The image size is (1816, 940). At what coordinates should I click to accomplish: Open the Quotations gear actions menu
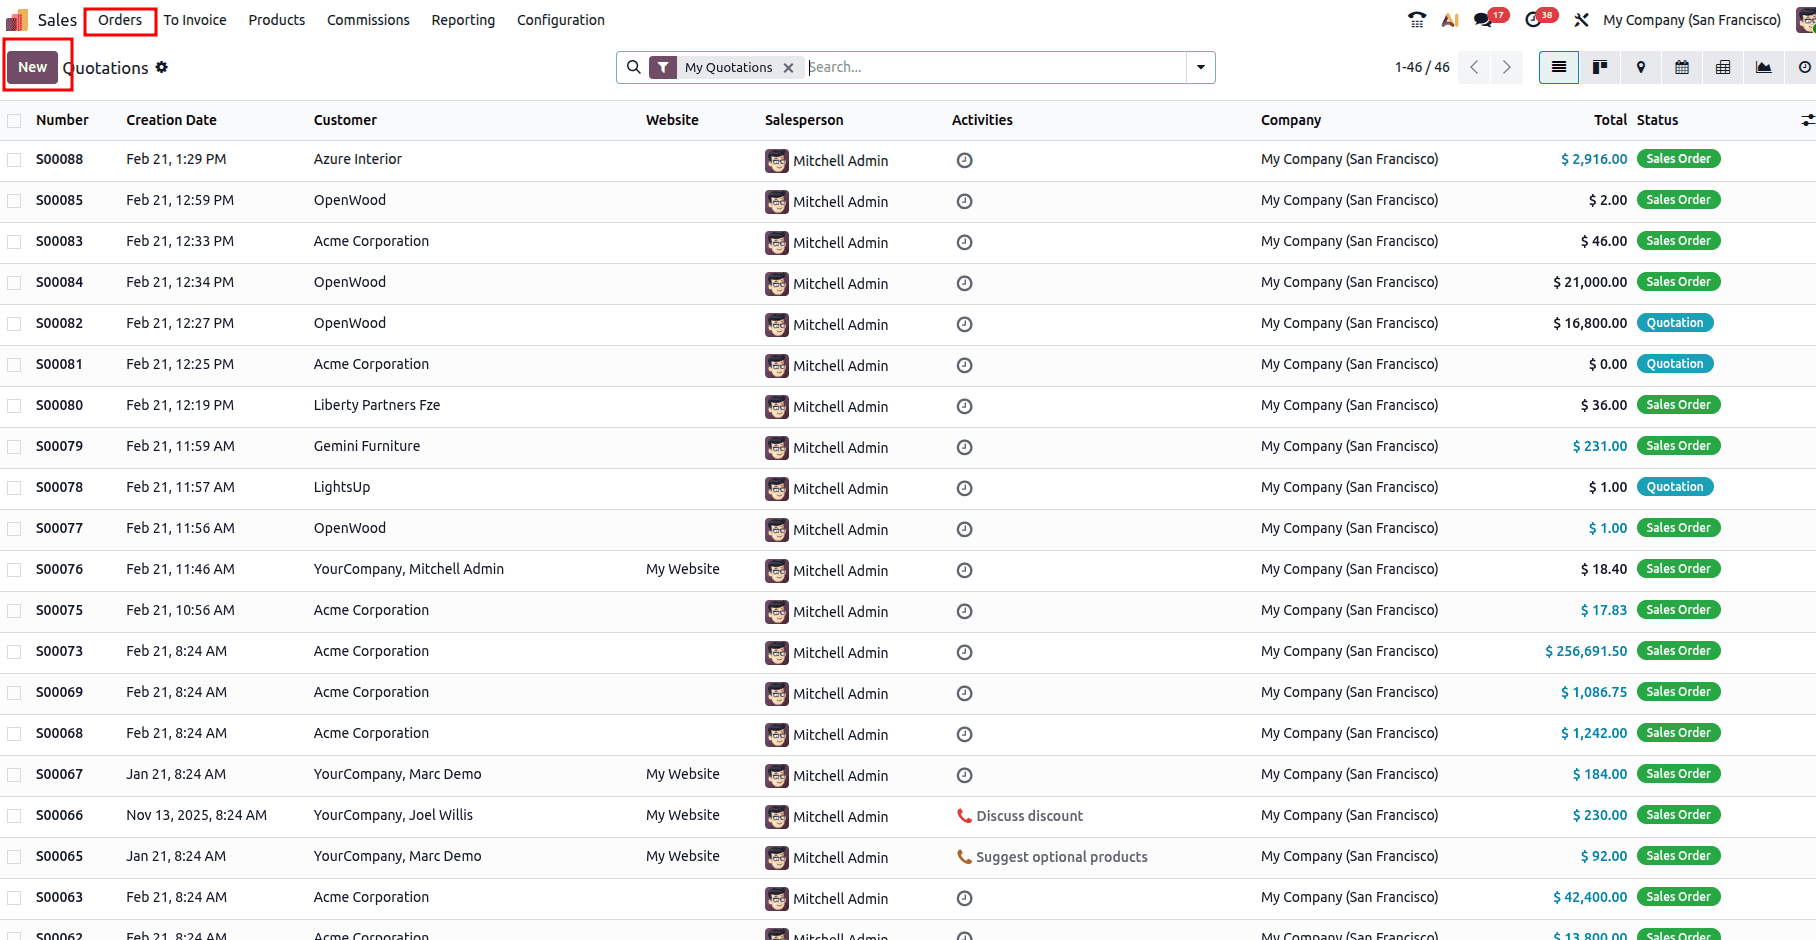[162, 67]
